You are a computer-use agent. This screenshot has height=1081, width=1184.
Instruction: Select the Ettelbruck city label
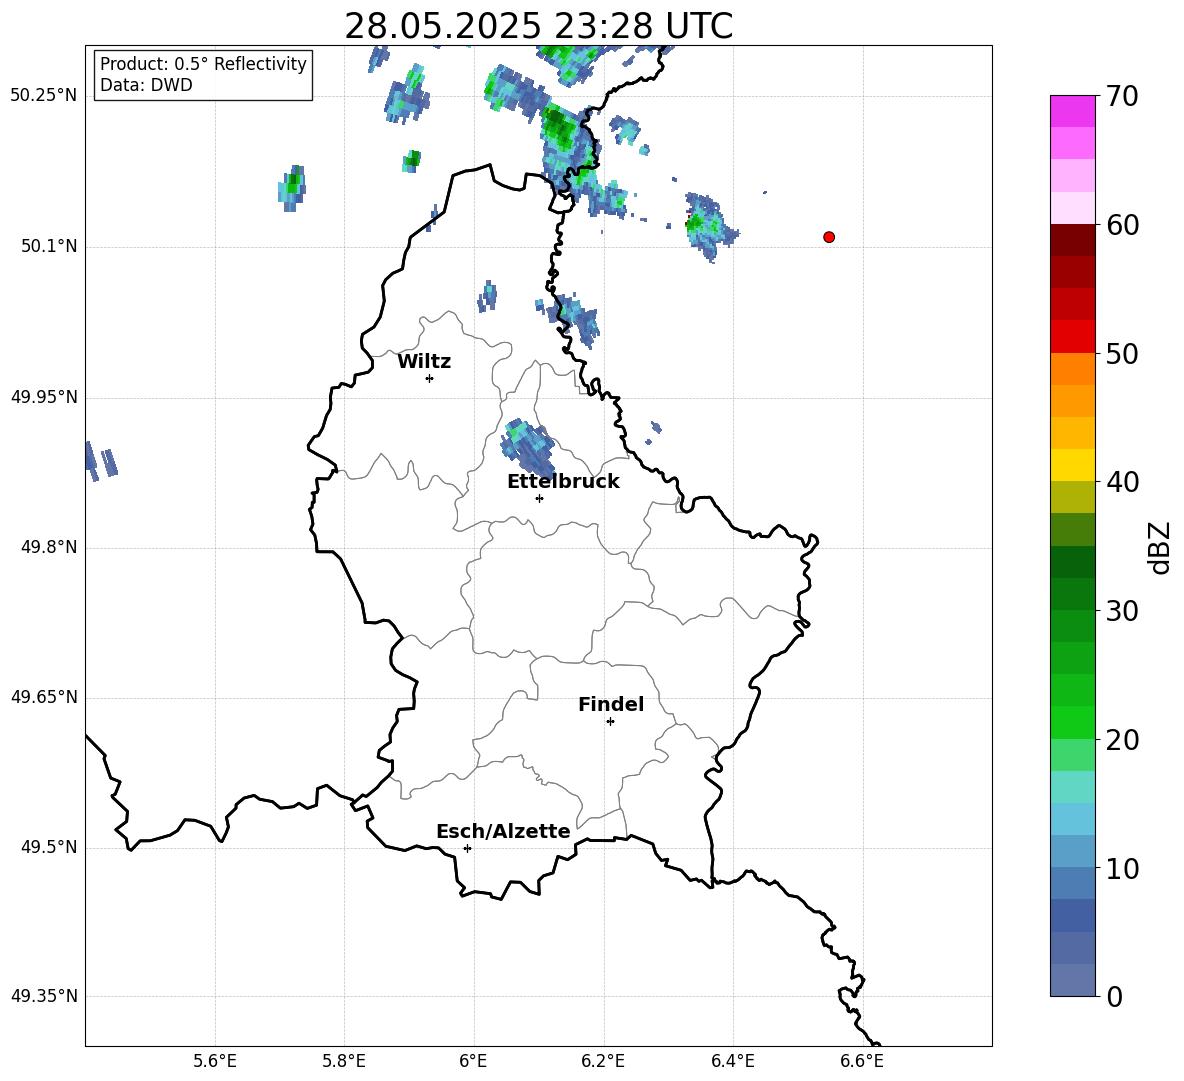coord(563,482)
